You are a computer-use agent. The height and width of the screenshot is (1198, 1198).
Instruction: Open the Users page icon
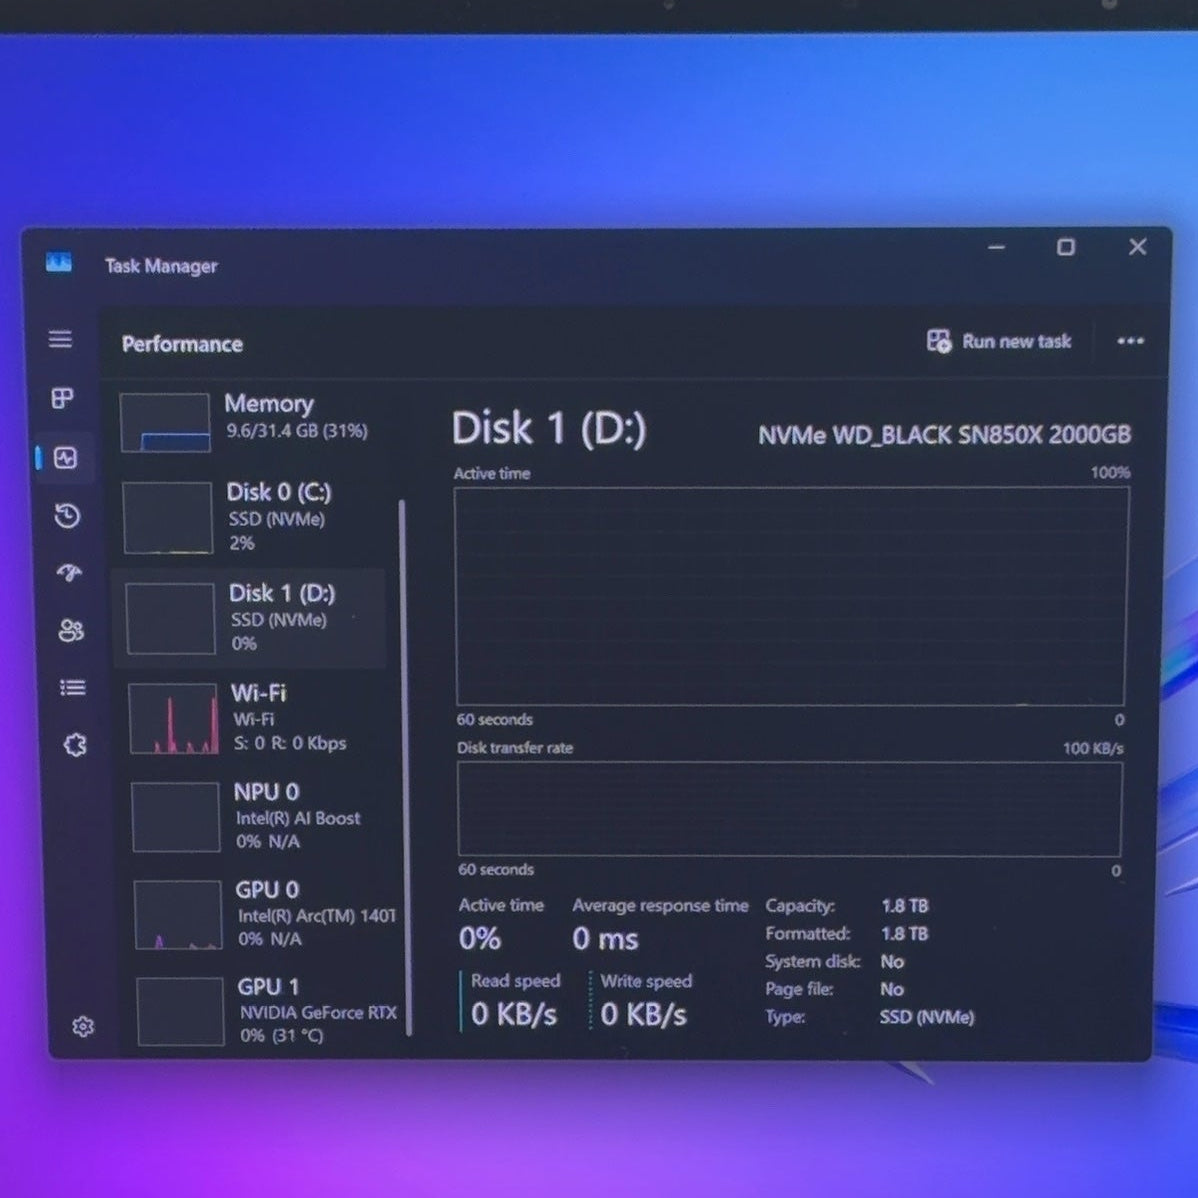tap(71, 630)
